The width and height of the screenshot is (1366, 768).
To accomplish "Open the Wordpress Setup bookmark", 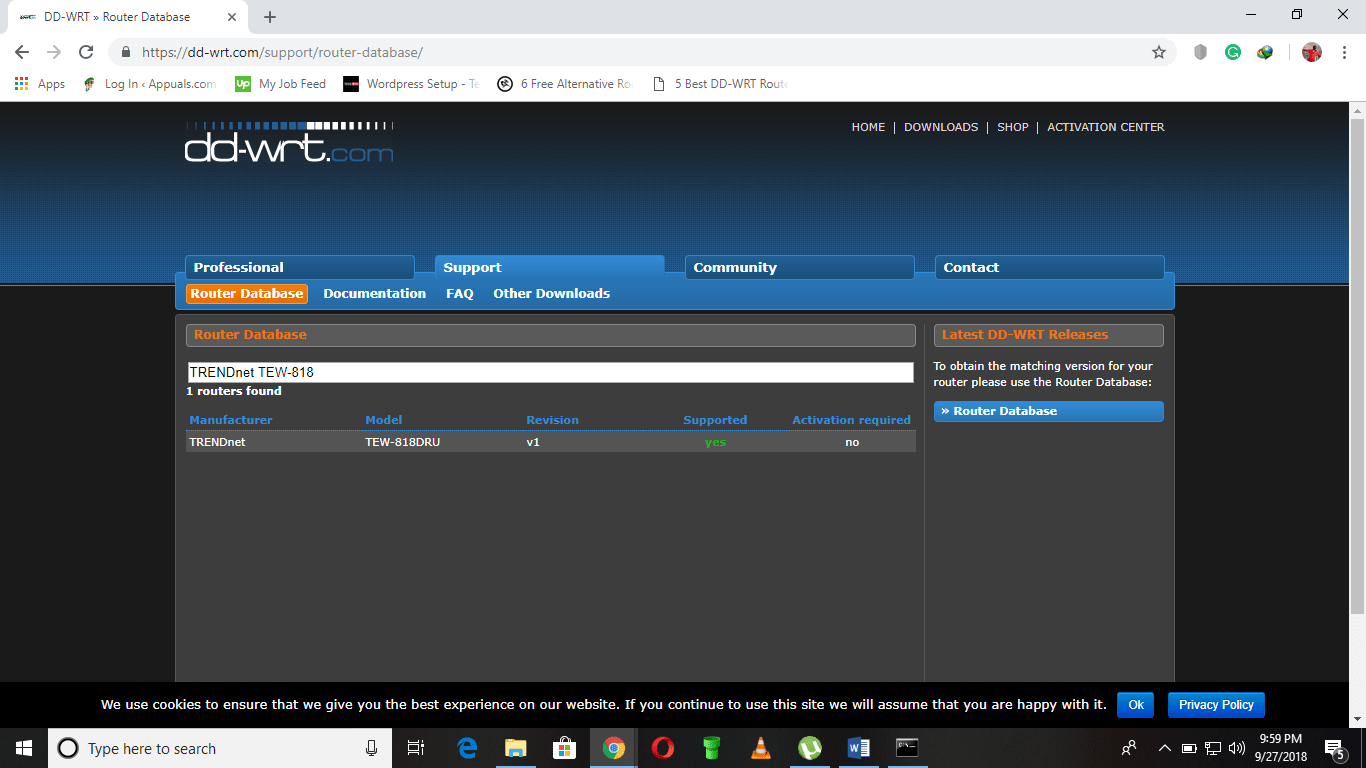I will click(411, 84).
